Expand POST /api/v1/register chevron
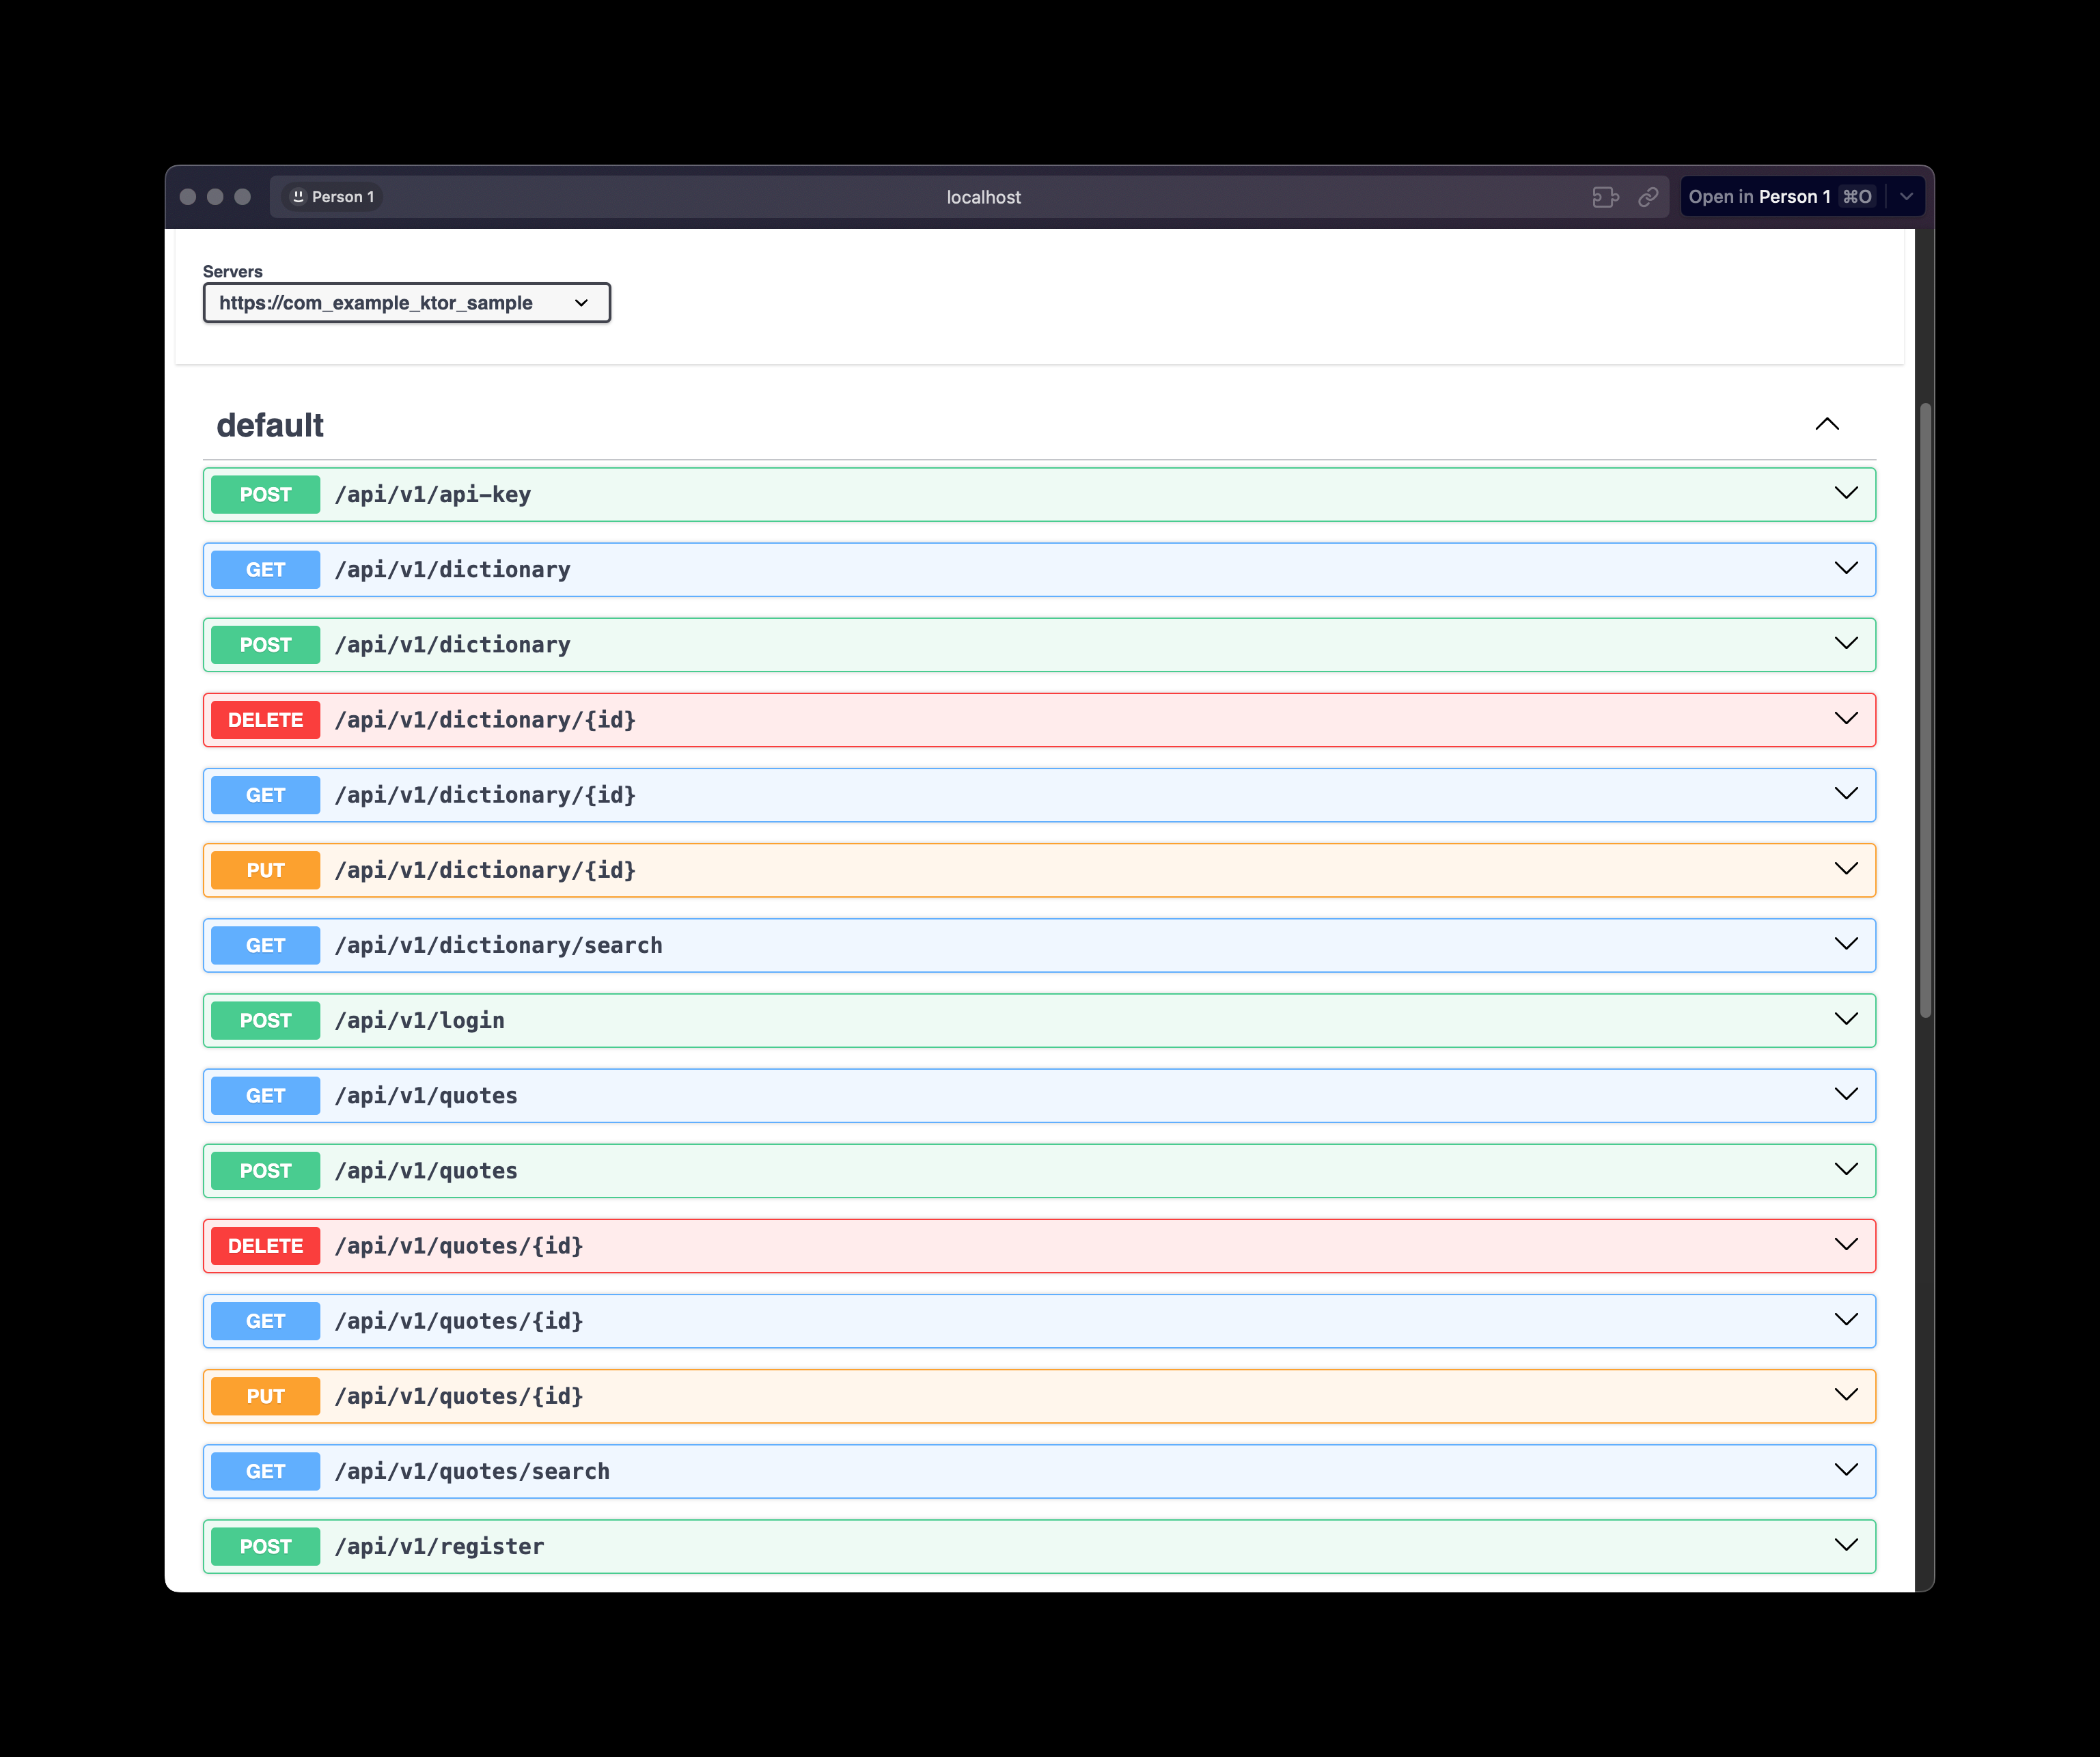This screenshot has width=2100, height=1757. click(x=1845, y=1545)
